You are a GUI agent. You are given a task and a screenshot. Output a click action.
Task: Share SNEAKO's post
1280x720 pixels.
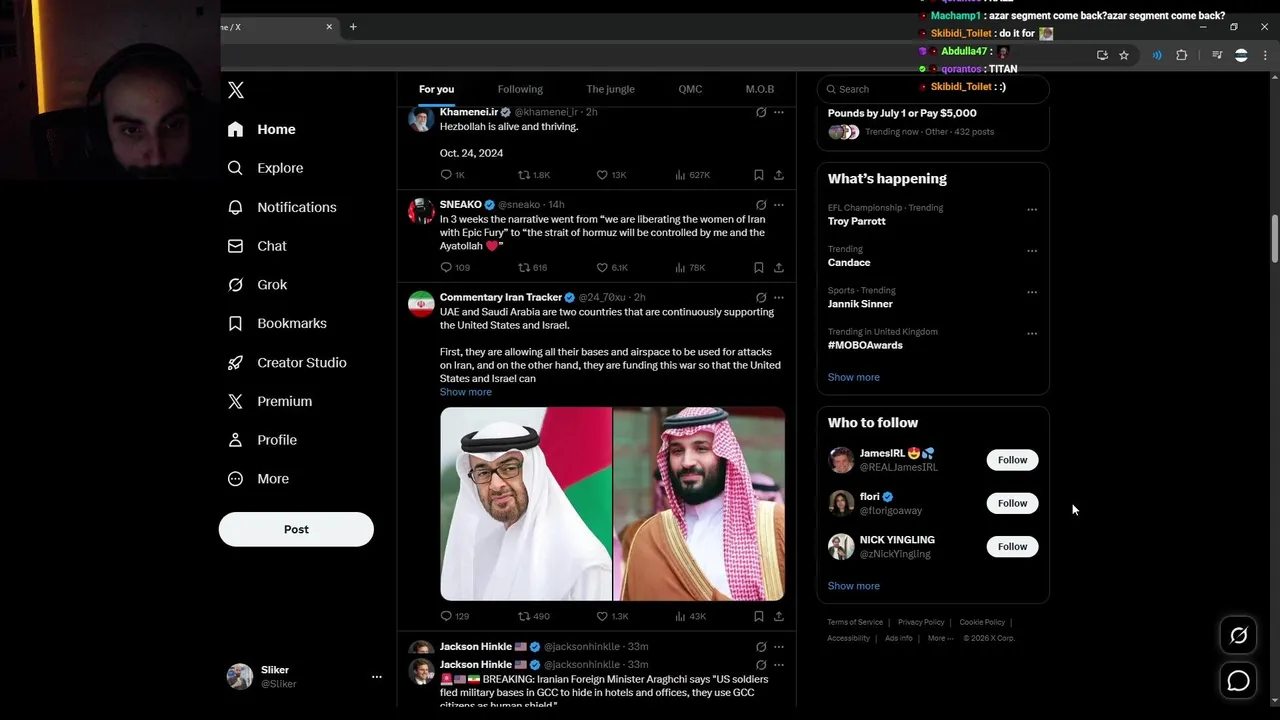tap(779, 267)
